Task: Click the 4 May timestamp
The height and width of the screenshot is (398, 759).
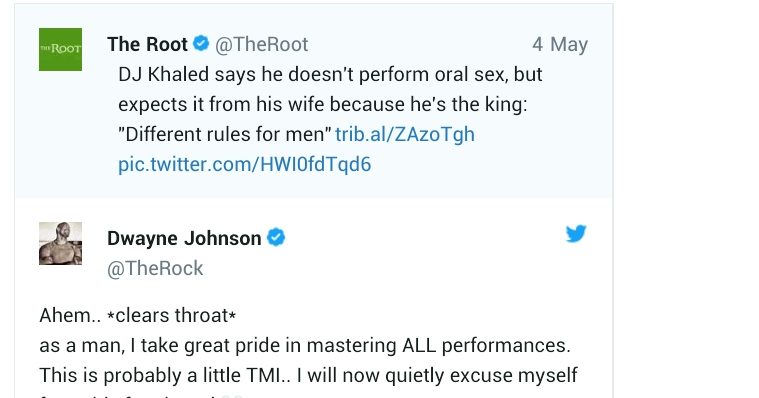Action: pos(560,45)
